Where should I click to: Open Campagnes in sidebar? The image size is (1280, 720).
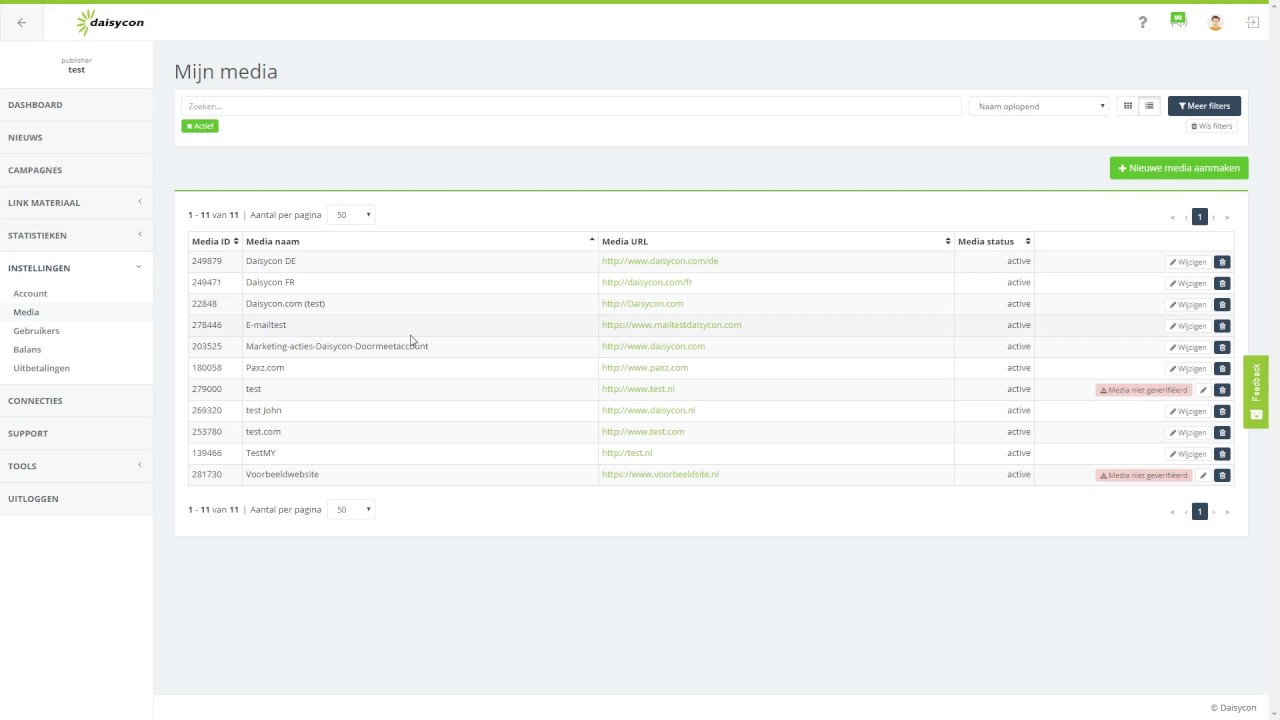76,170
